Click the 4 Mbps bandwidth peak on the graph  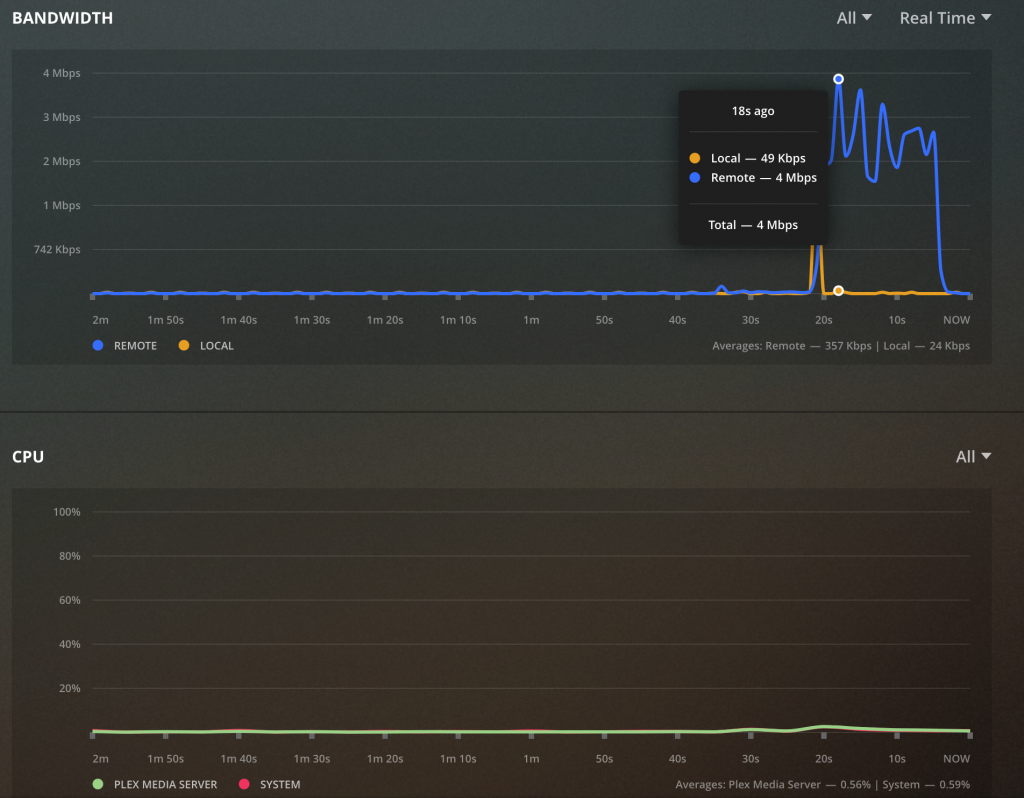[x=838, y=77]
